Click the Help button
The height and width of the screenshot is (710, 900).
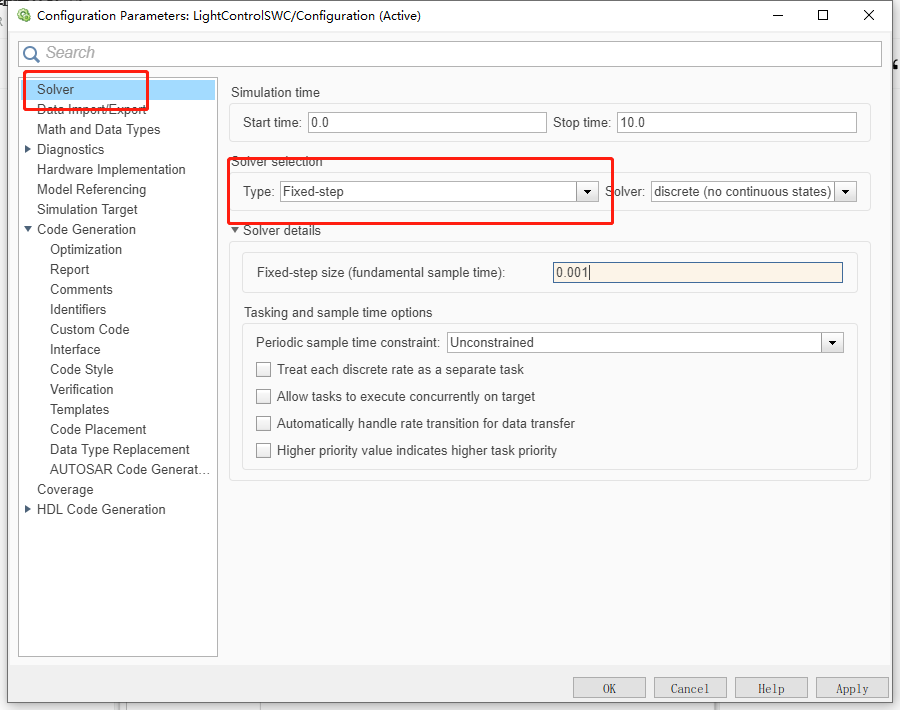pyautogui.click(x=771, y=688)
